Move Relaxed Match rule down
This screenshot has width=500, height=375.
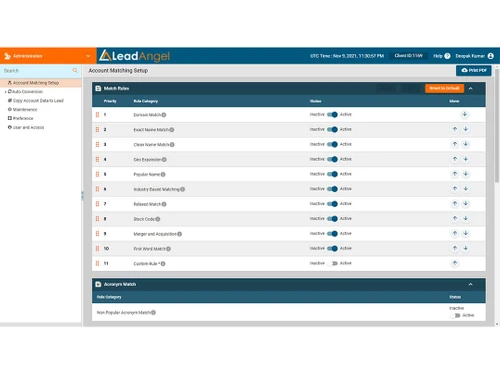(x=466, y=203)
